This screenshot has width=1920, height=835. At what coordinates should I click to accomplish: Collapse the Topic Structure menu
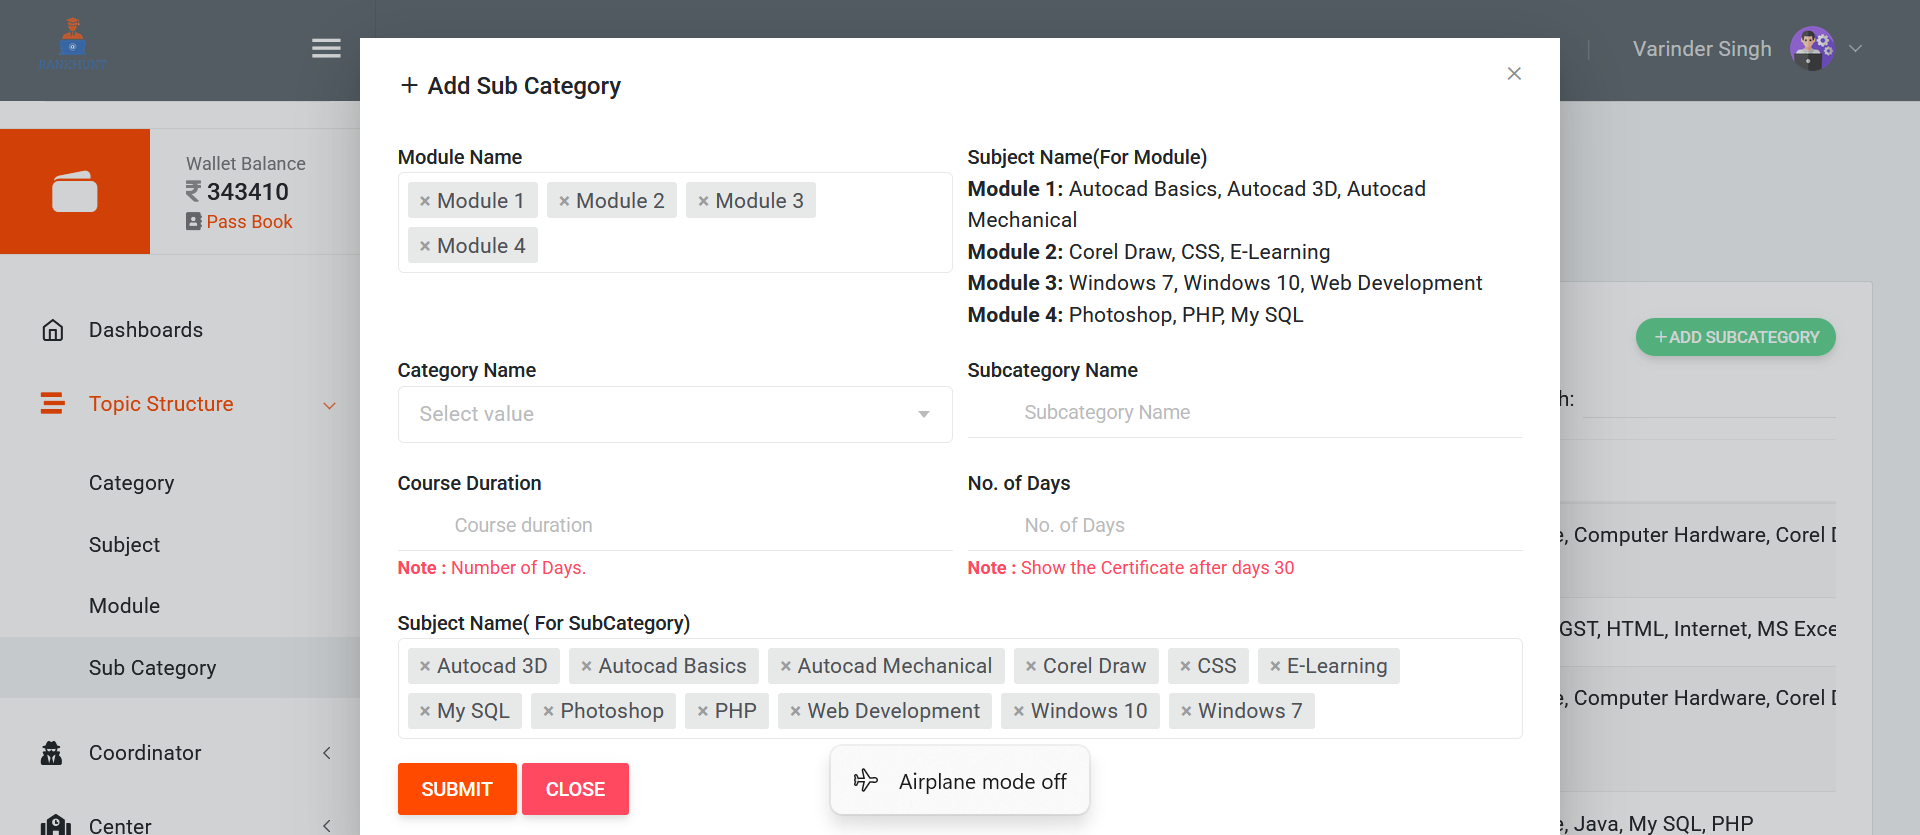[x=329, y=405]
